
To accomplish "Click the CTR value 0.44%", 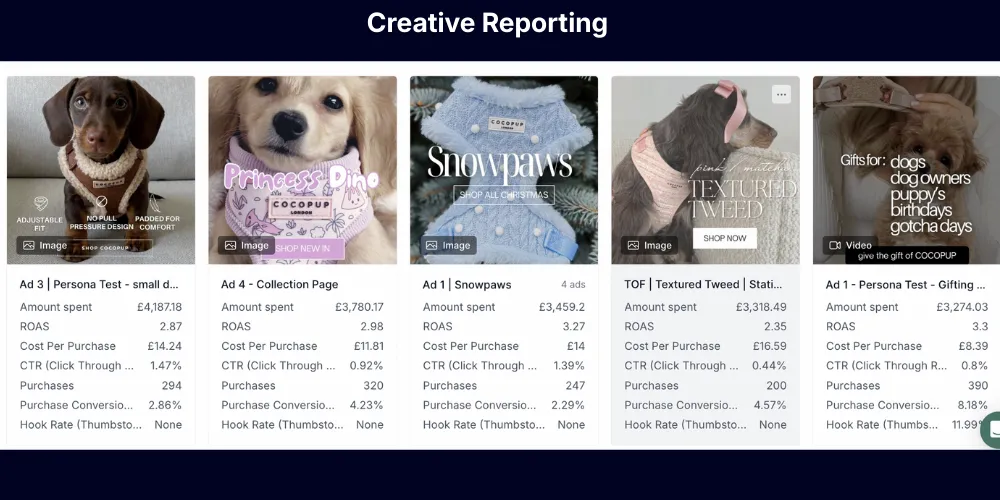I will [x=770, y=366].
